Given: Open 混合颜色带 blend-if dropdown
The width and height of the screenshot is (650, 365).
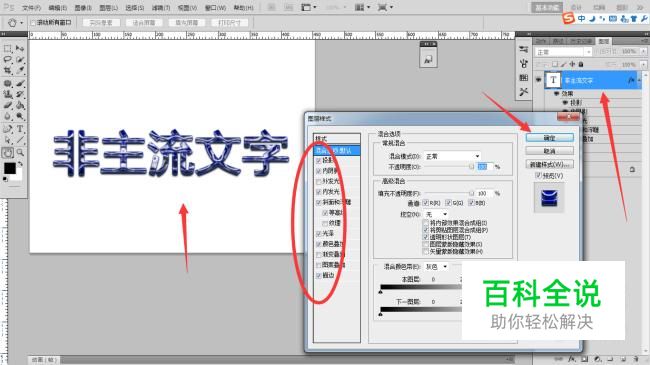Looking at the screenshot, I should [436, 266].
